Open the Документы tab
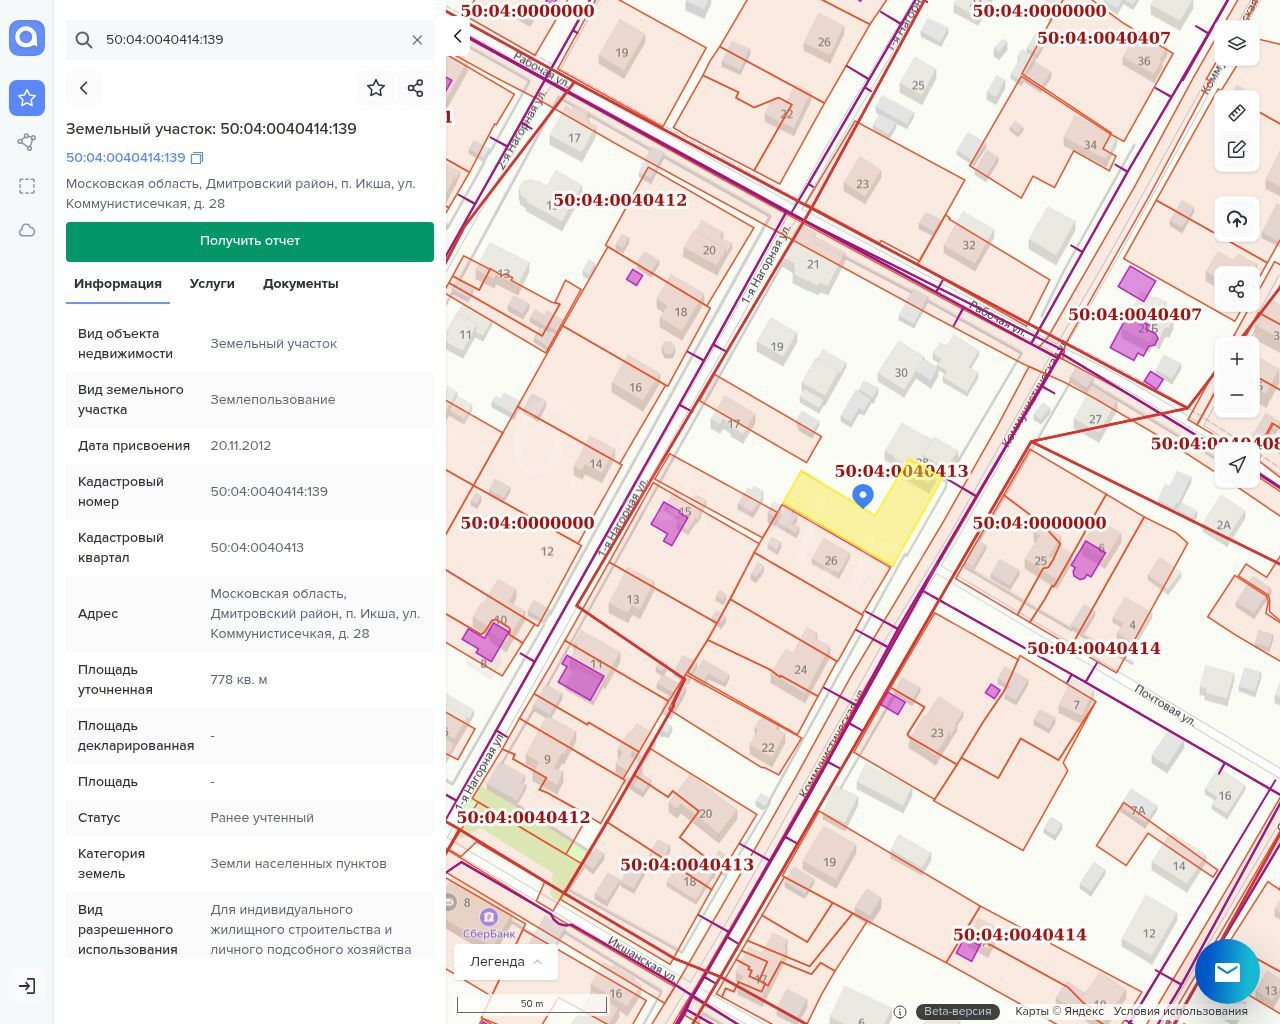This screenshot has height=1024, width=1280. pos(300,284)
